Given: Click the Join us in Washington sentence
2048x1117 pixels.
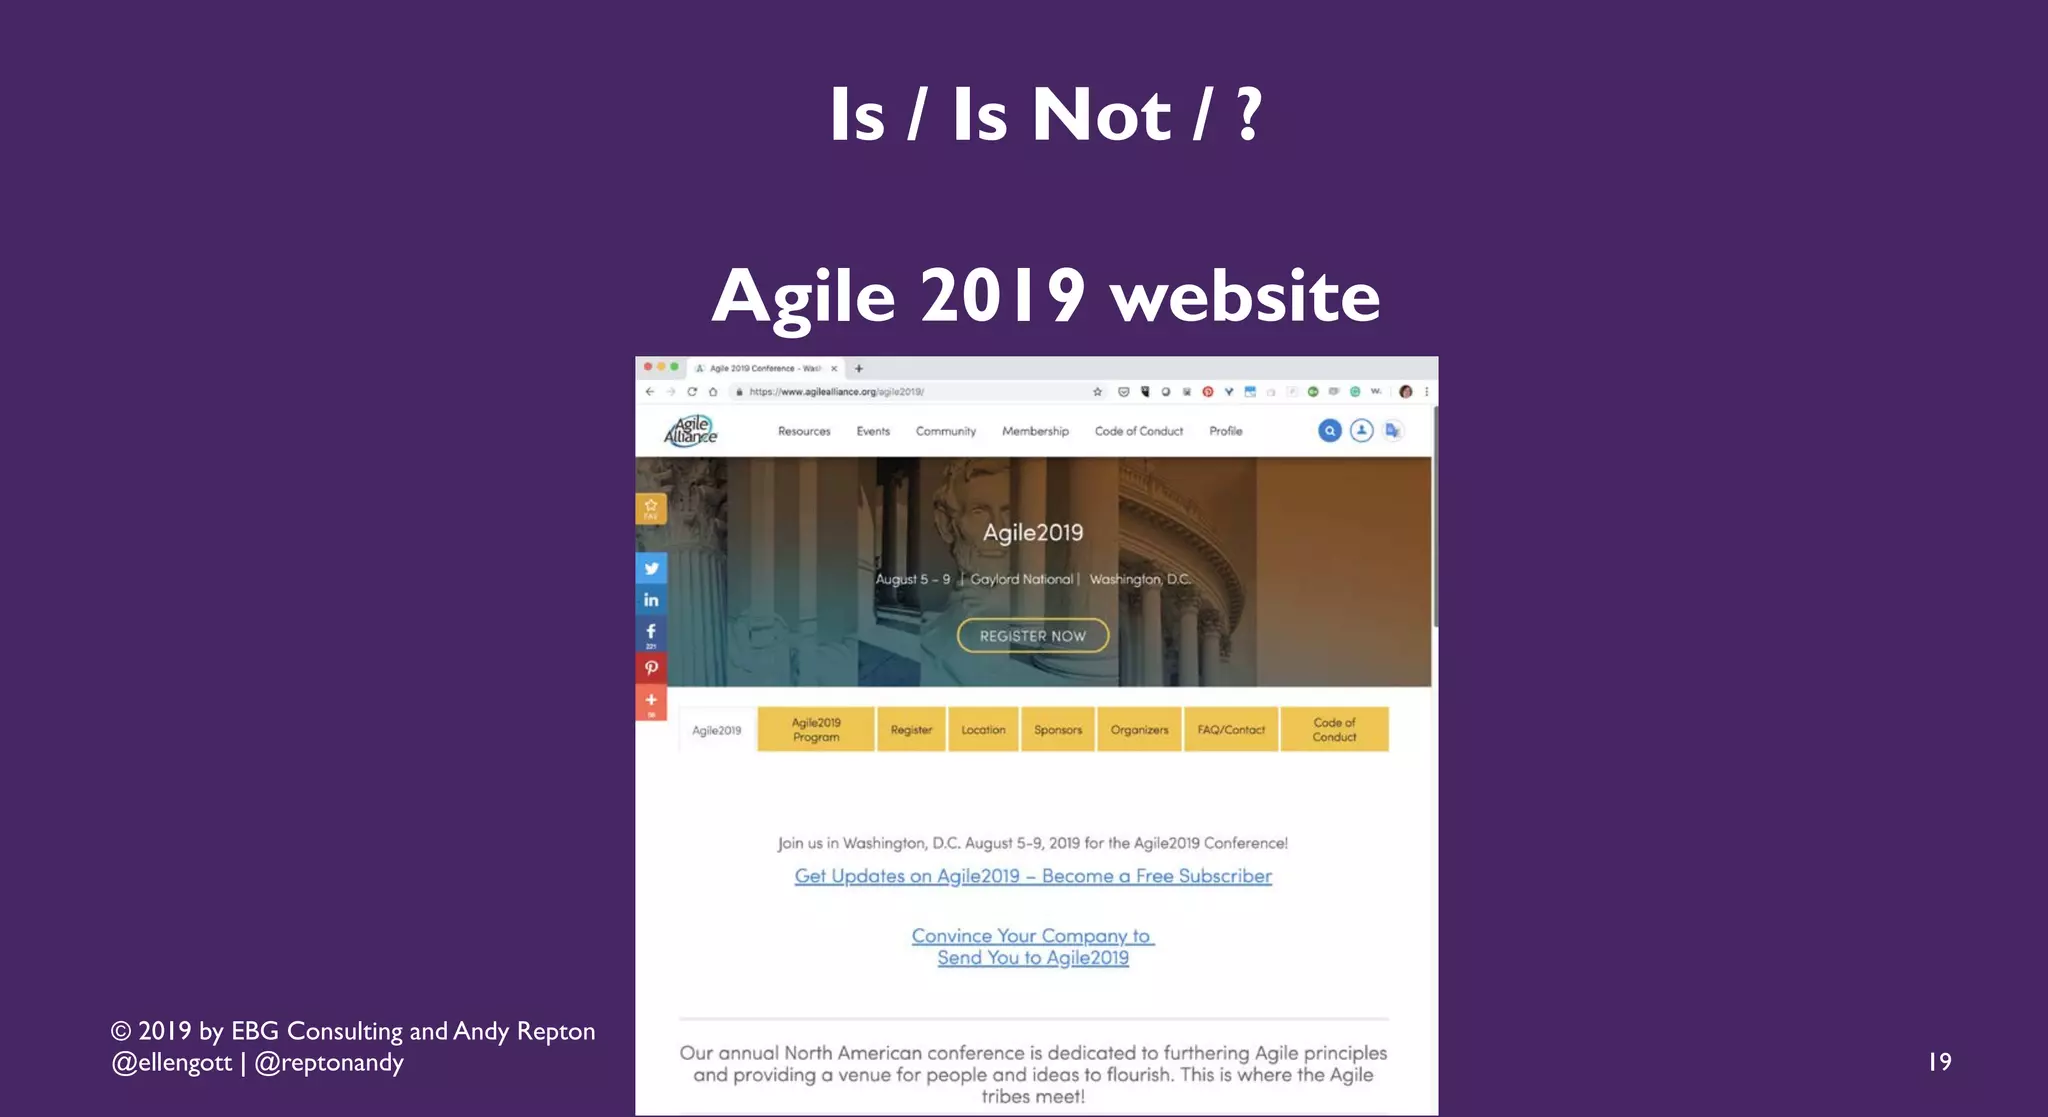Looking at the screenshot, I should tap(1033, 843).
